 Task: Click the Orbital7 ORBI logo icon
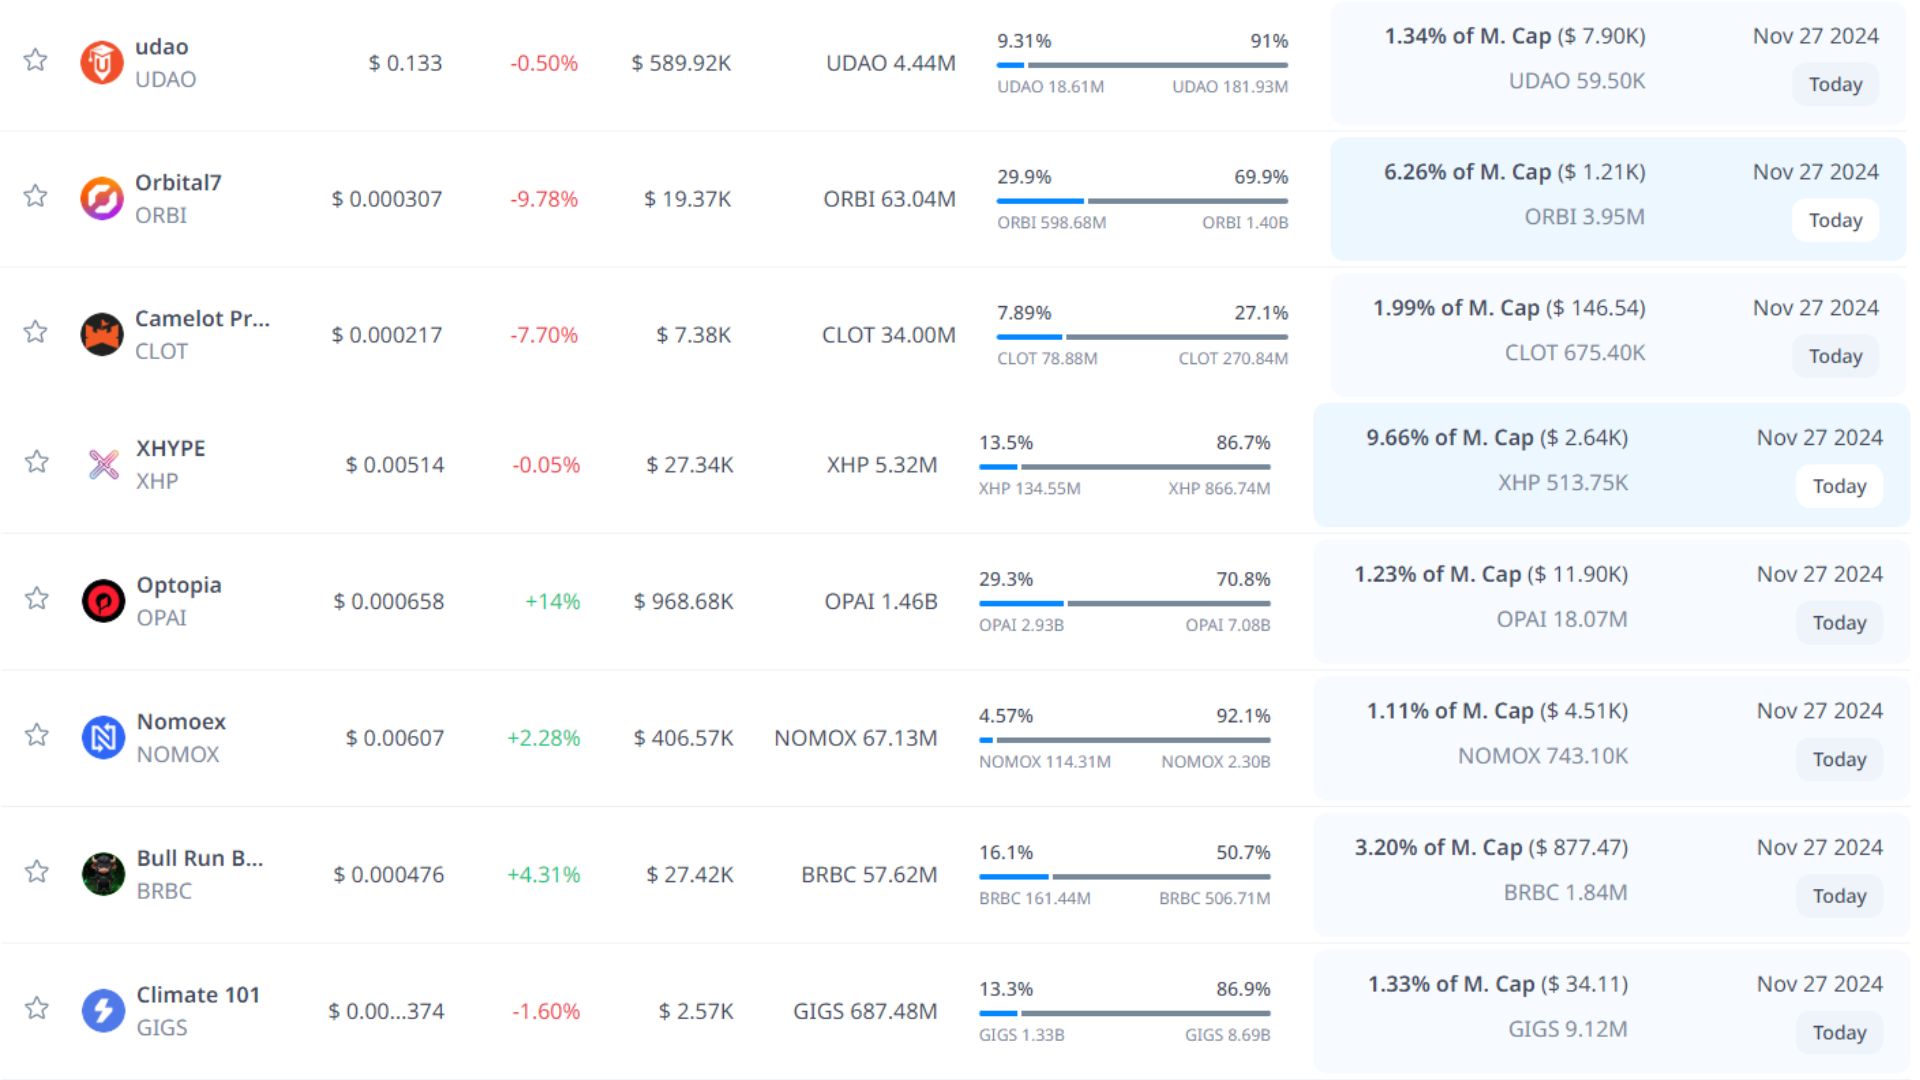[x=101, y=198]
